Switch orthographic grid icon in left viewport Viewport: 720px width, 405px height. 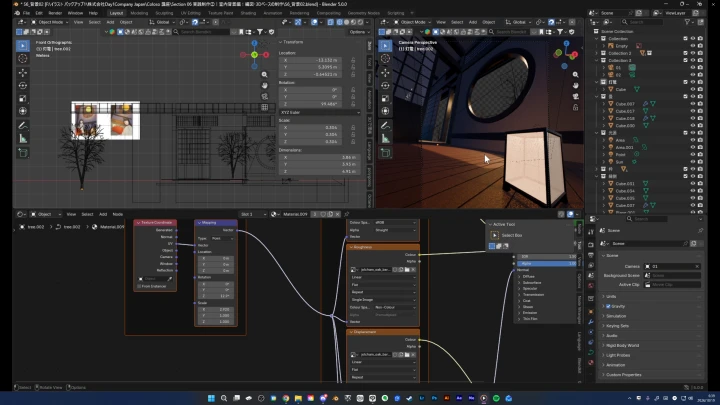click(x=264, y=107)
